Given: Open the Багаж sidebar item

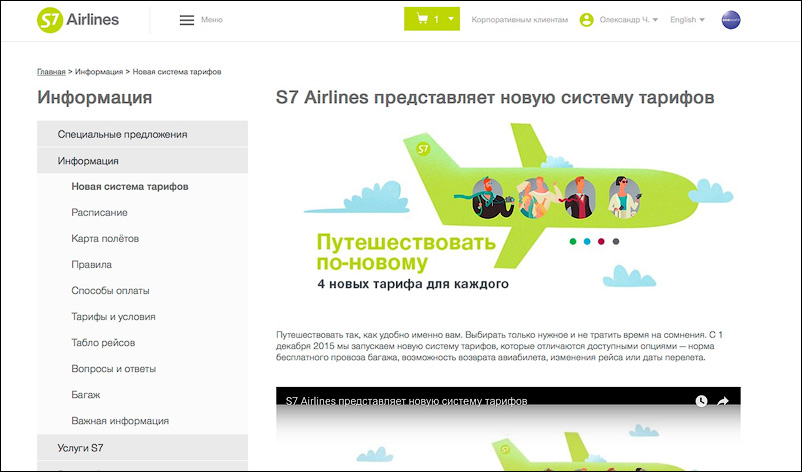Looking at the screenshot, I should 86,395.
